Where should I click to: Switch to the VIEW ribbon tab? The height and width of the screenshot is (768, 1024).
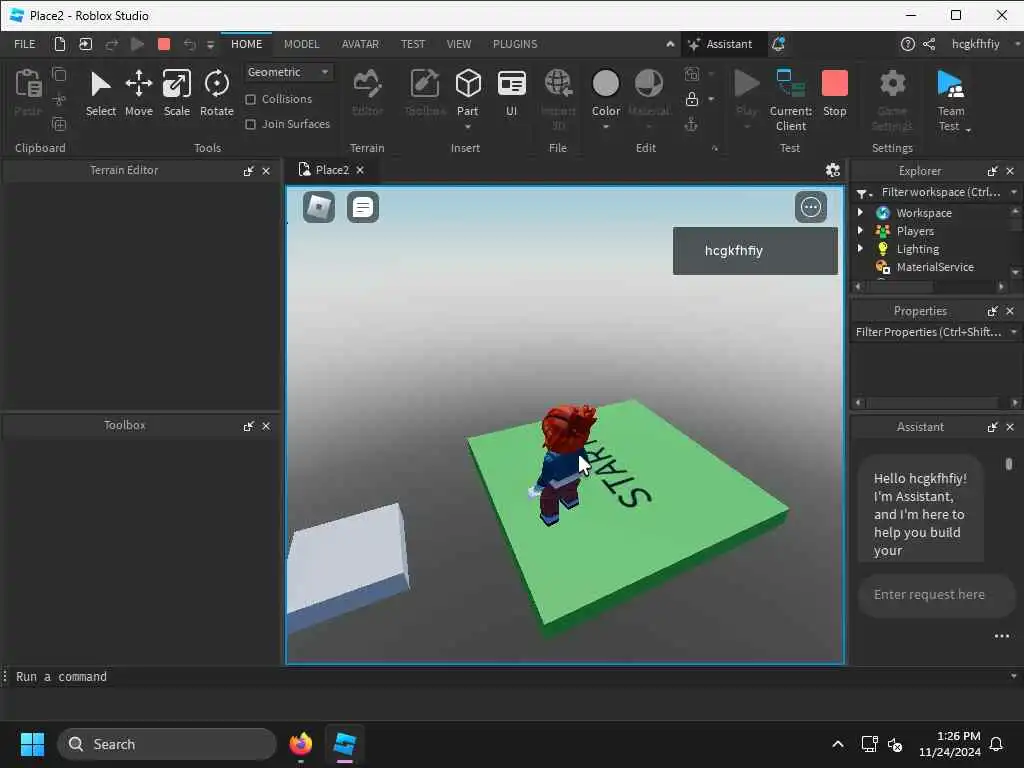458,44
